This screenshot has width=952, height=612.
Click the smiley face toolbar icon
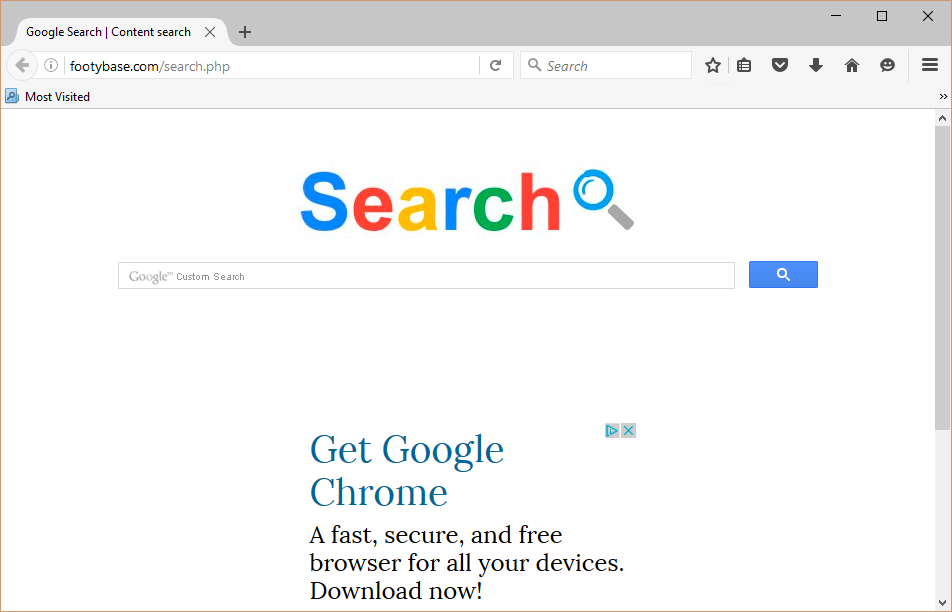[x=887, y=66]
